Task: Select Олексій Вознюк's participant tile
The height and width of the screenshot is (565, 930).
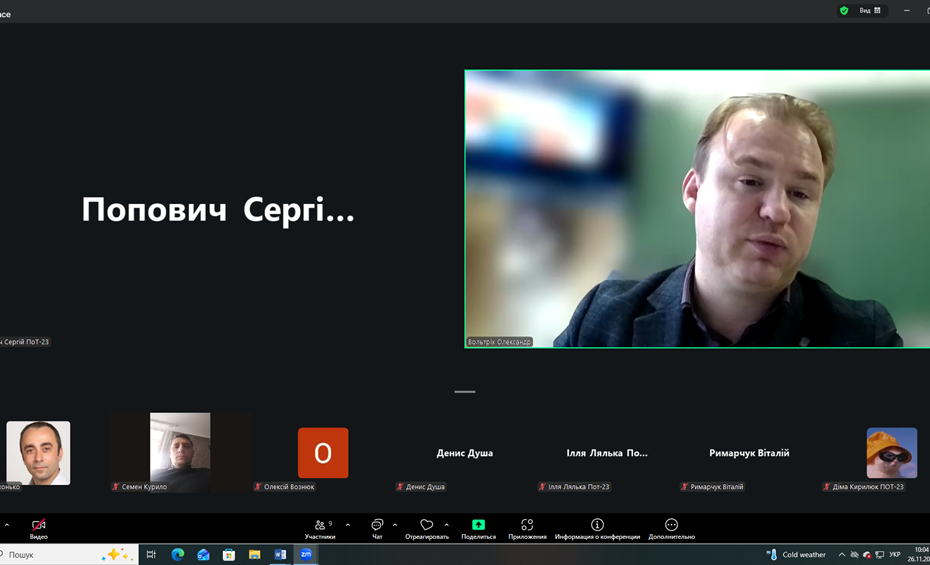Action: click(x=323, y=453)
